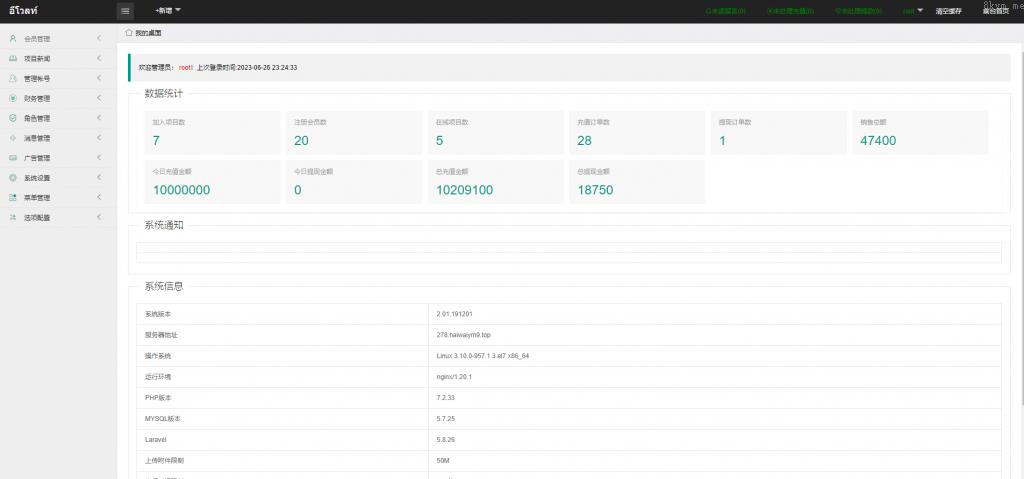Click the hamburger sidebar toggle icon
This screenshot has width=1024, height=479.
coord(125,11)
